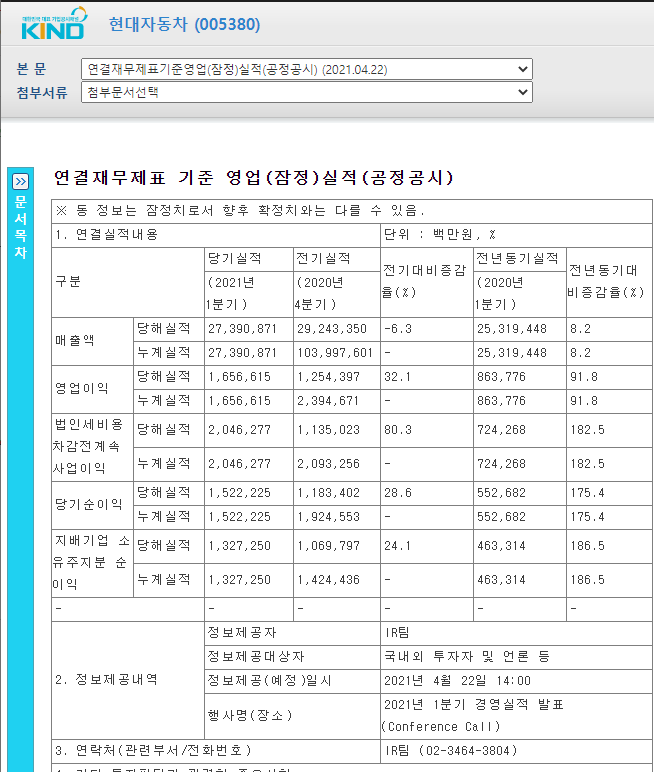Click the 전기대비증감율(%) header
The image size is (654, 772).
[x=426, y=282]
